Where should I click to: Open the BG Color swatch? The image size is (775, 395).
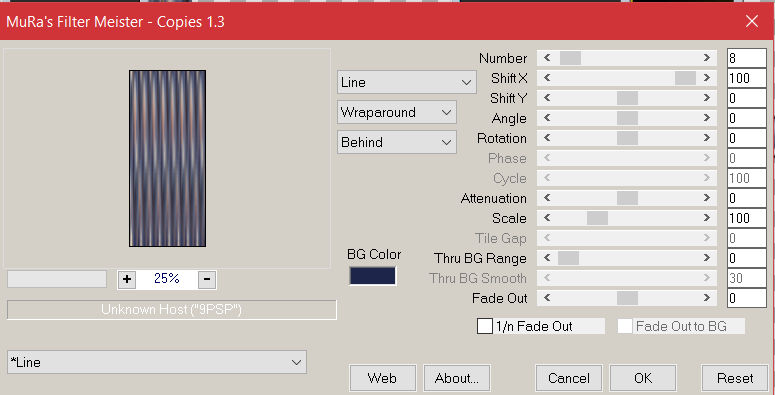[372, 276]
